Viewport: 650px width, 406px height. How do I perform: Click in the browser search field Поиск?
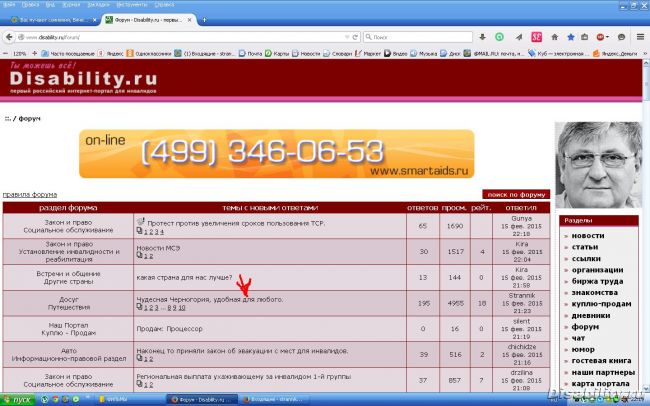418,37
